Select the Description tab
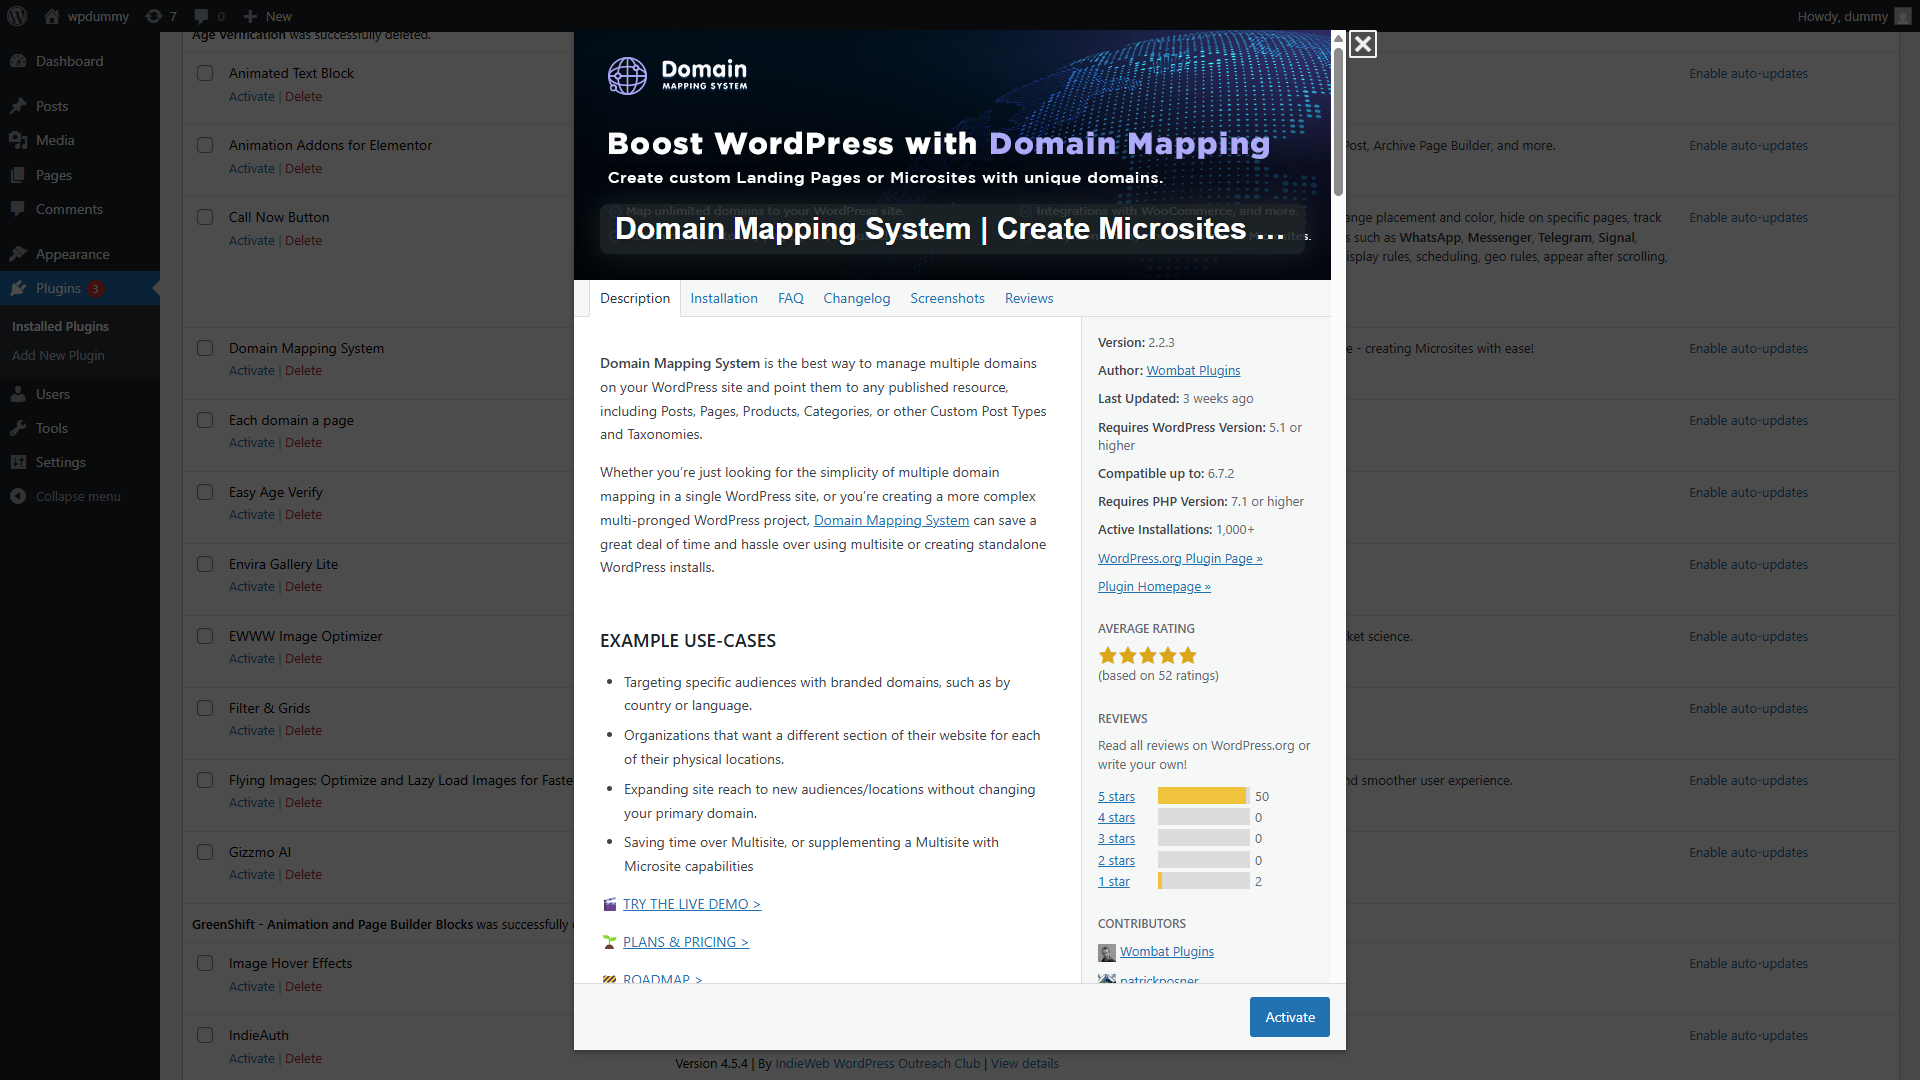Screen dimensions: 1920x1080 click(x=635, y=298)
